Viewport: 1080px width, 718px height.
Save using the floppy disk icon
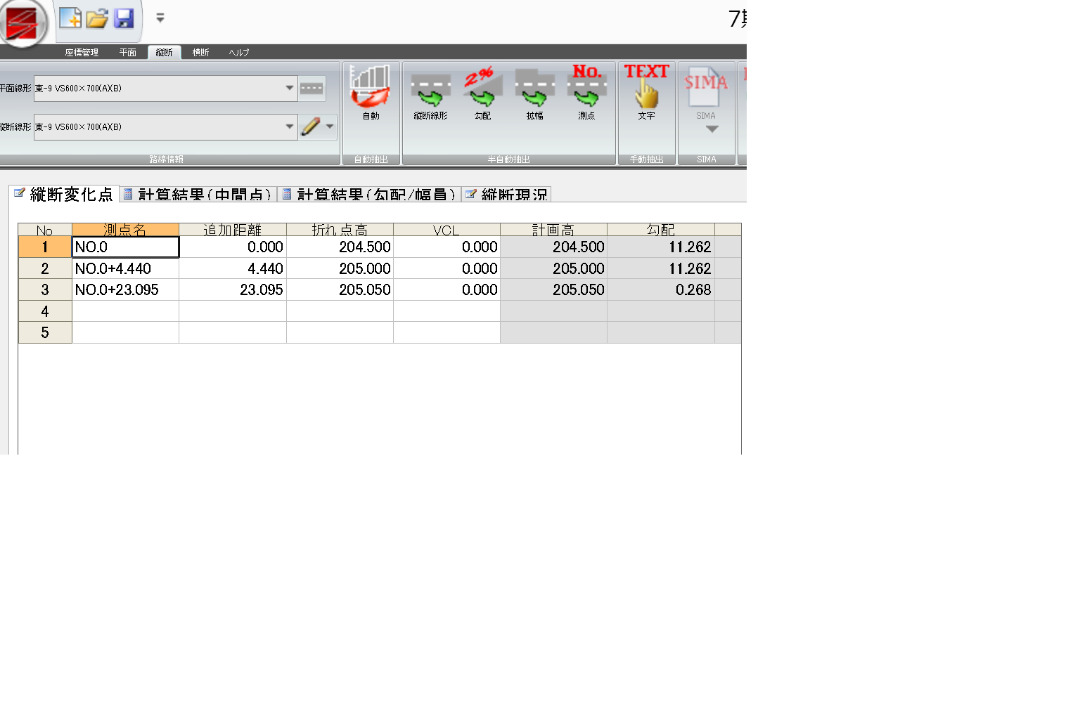[x=124, y=18]
